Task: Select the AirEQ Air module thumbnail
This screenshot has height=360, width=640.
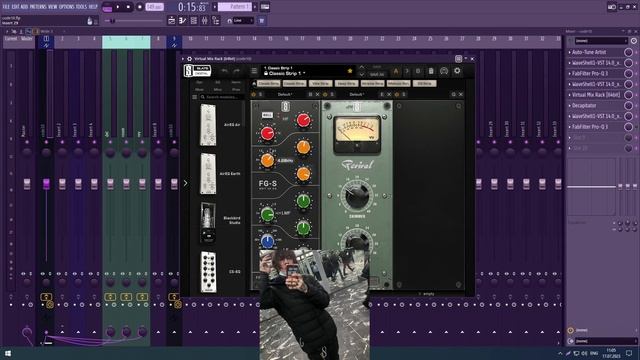Action: tap(208, 124)
